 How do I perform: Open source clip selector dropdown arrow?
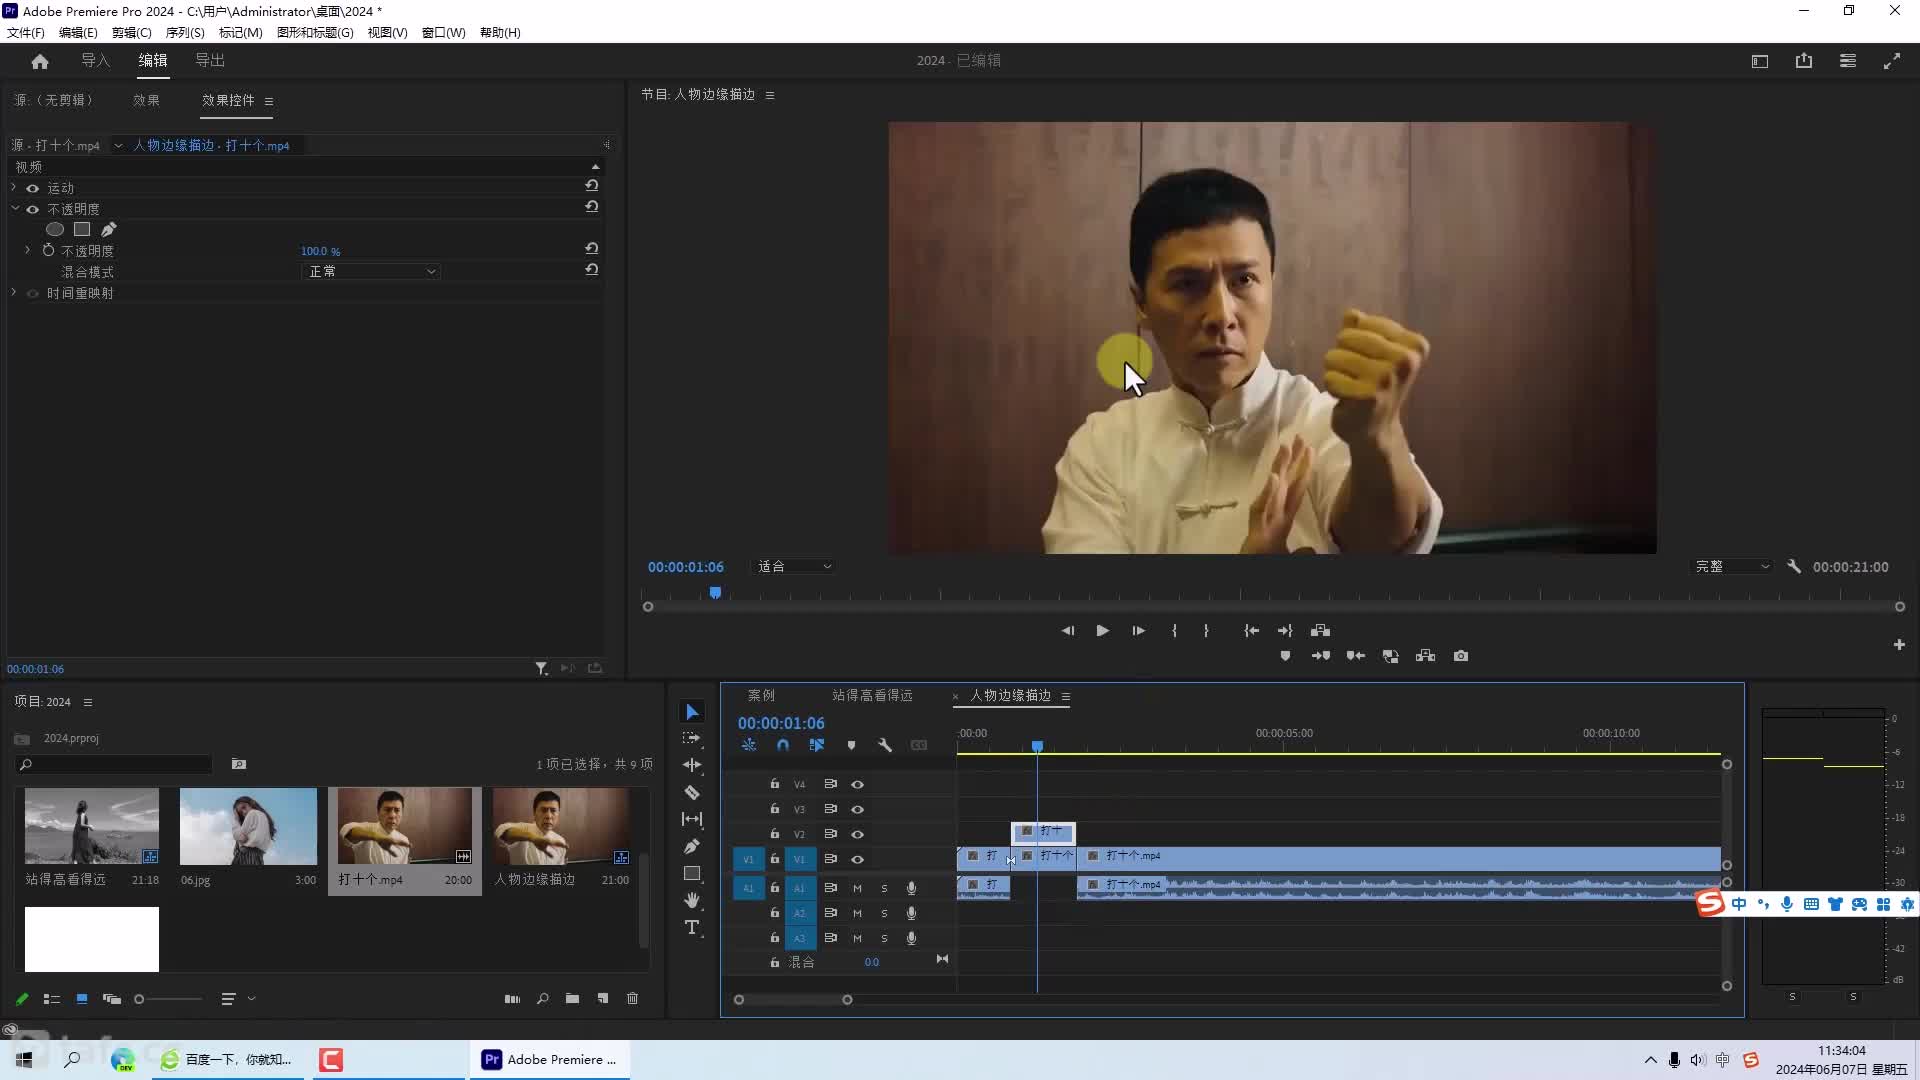click(118, 145)
